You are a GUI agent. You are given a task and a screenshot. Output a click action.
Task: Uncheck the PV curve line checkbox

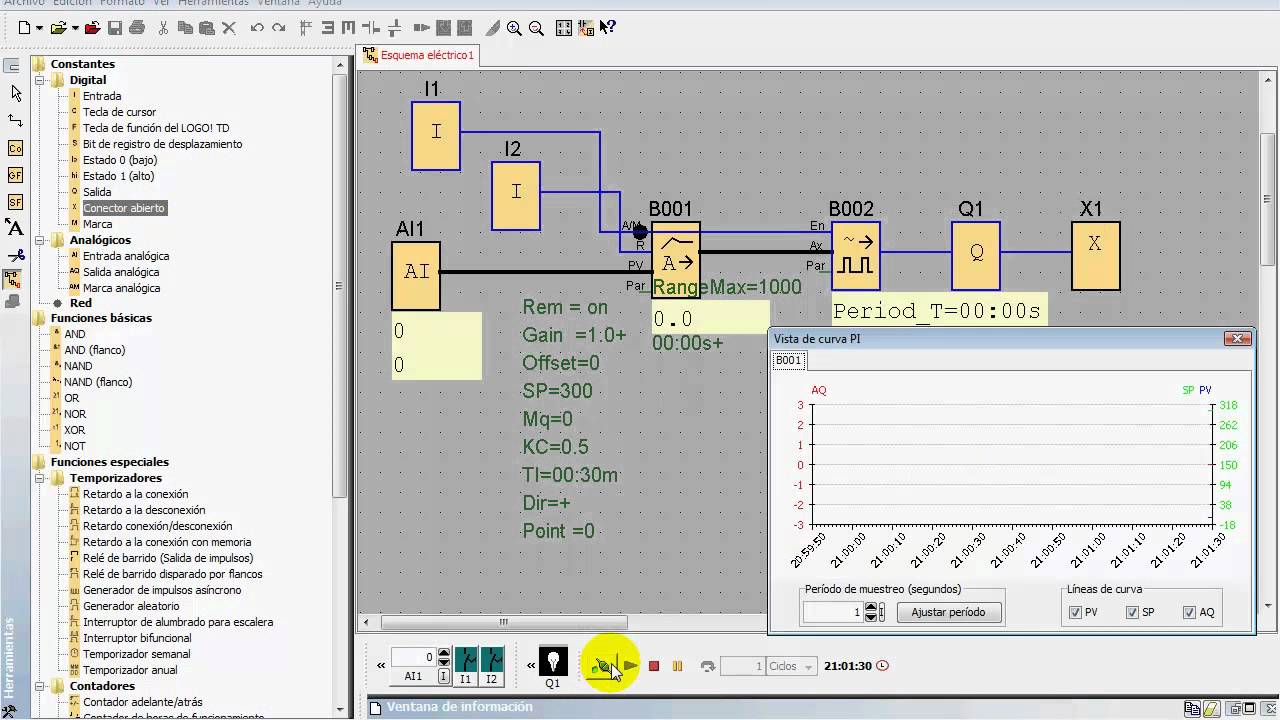(x=1076, y=612)
